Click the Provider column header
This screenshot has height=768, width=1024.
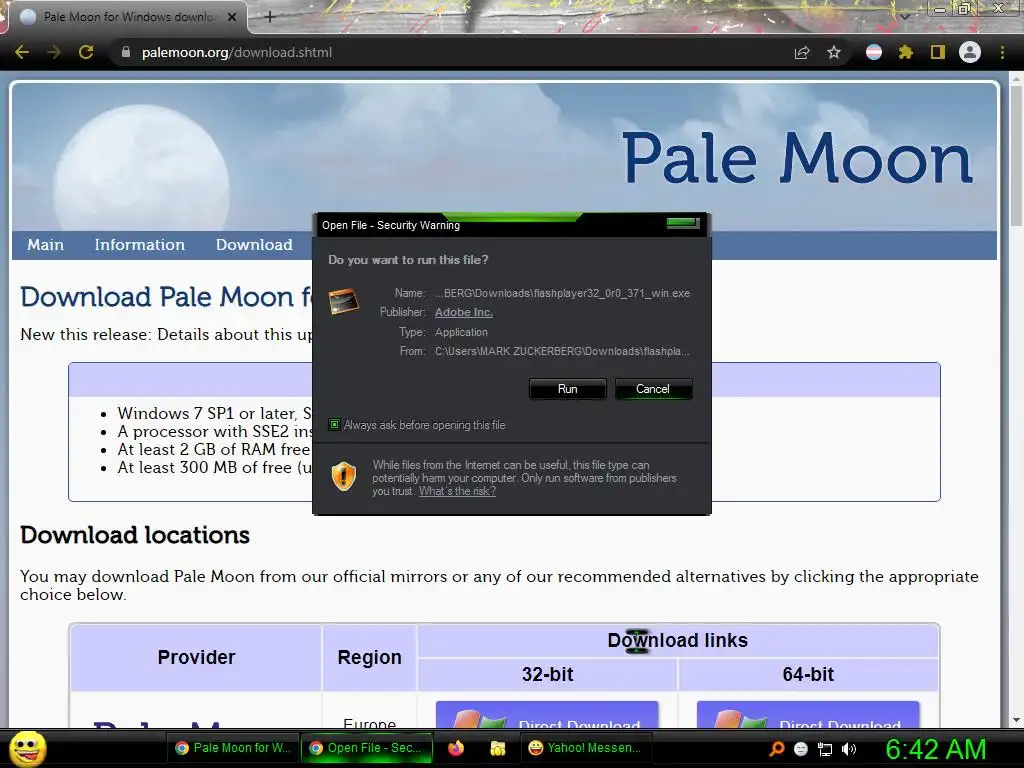(x=196, y=658)
